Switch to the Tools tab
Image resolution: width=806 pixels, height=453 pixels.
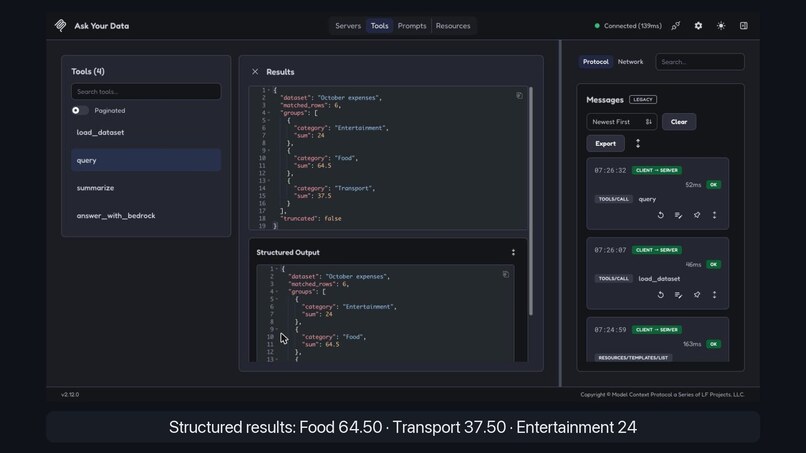pos(379,26)
